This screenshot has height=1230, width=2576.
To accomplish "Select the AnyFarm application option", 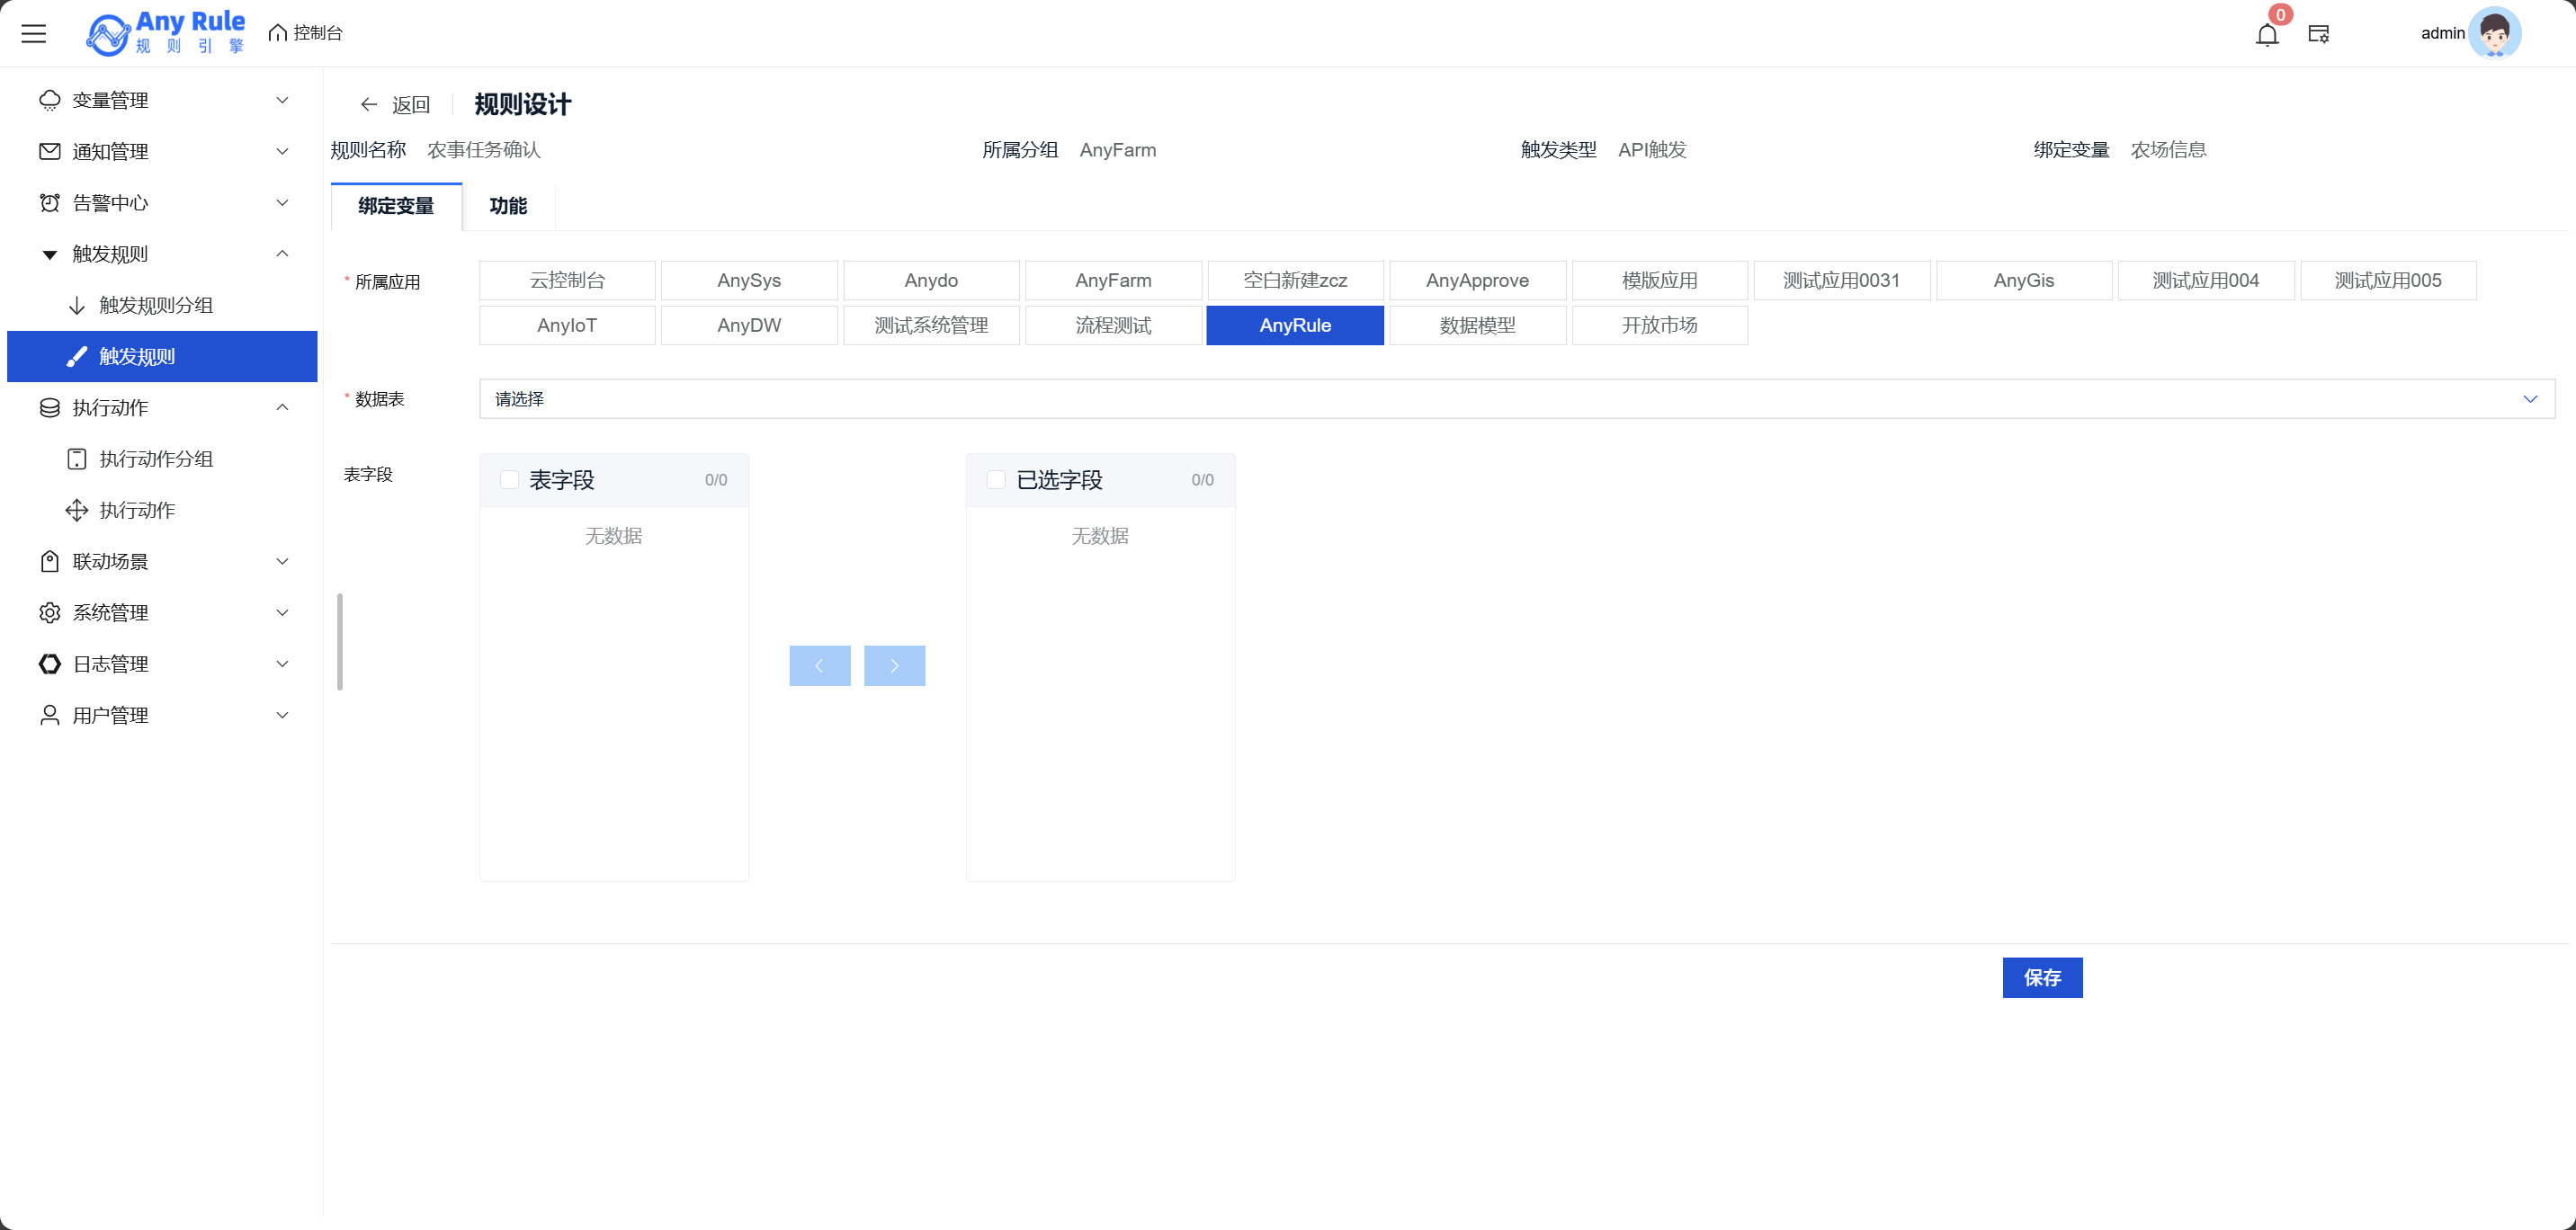I will 1113,281.
